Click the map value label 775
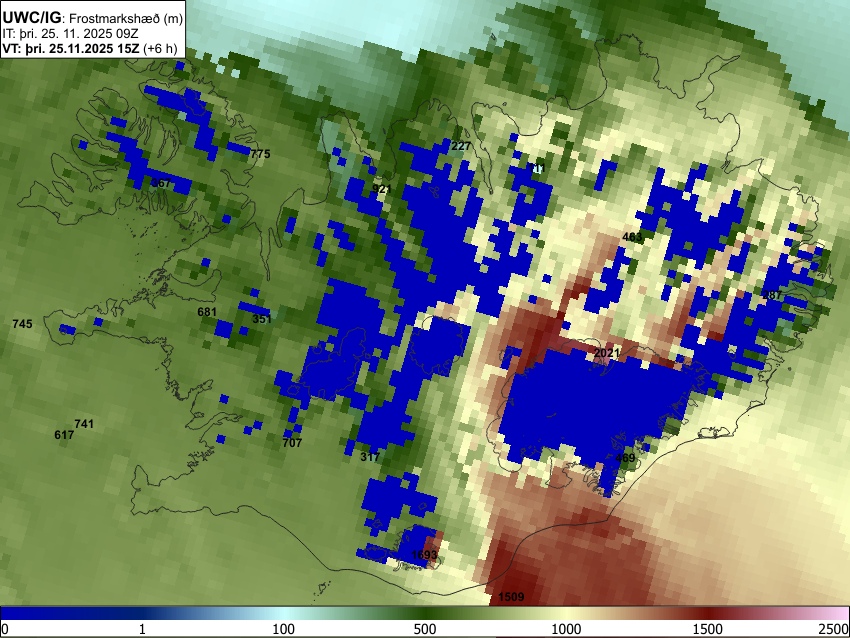 260,154
